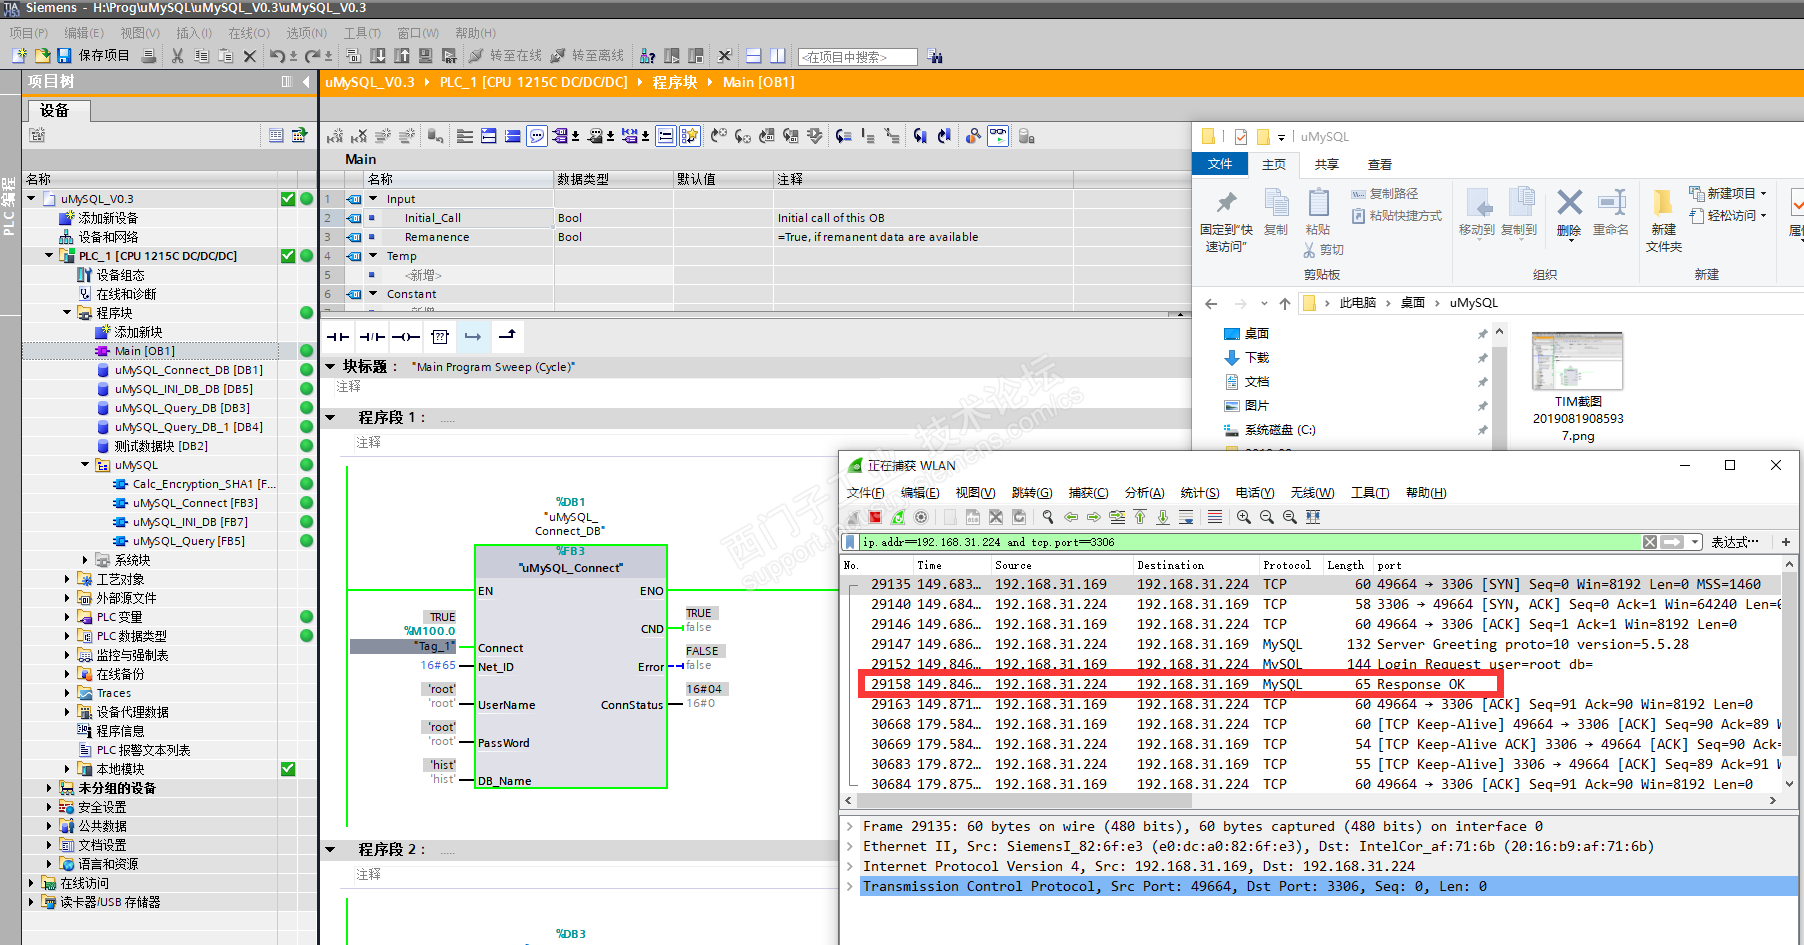Click the horizontal split editor icon
This screenshot has width=1804, height=945.
754,56
